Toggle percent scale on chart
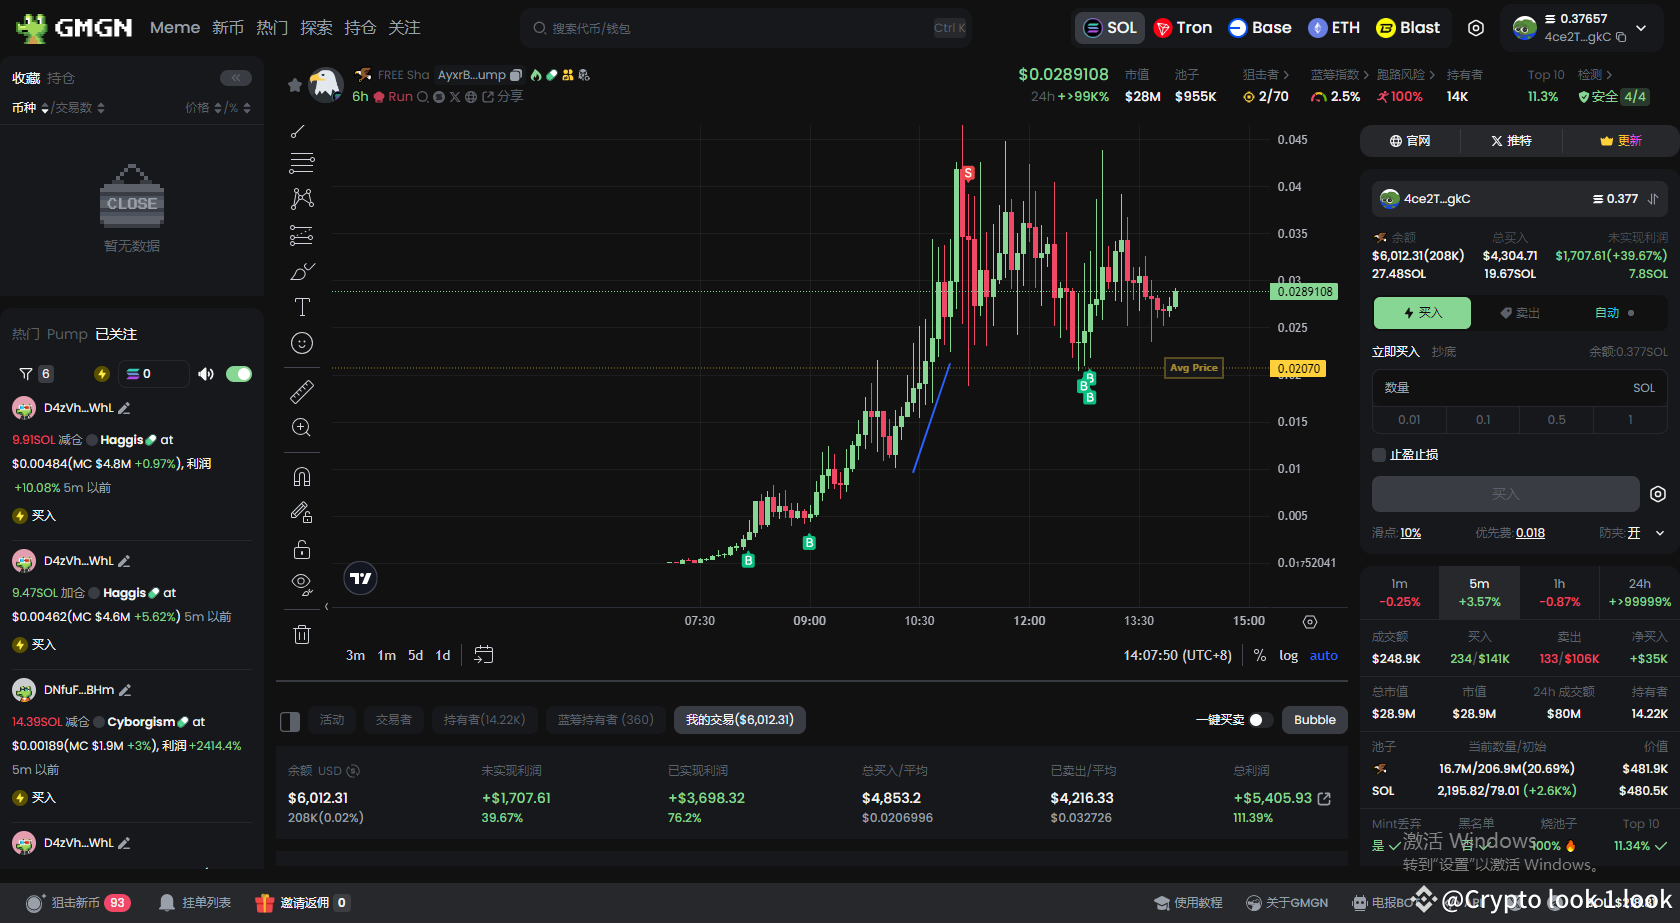Viewport: 1680px width, 923px height. click(1260, 656)
